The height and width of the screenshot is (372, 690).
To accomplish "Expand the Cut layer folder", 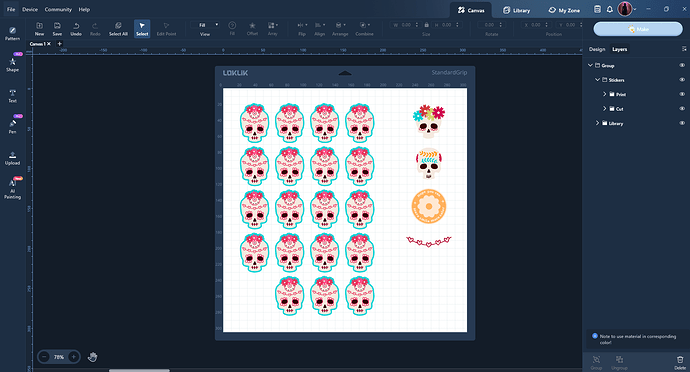I will coord(604,108).
